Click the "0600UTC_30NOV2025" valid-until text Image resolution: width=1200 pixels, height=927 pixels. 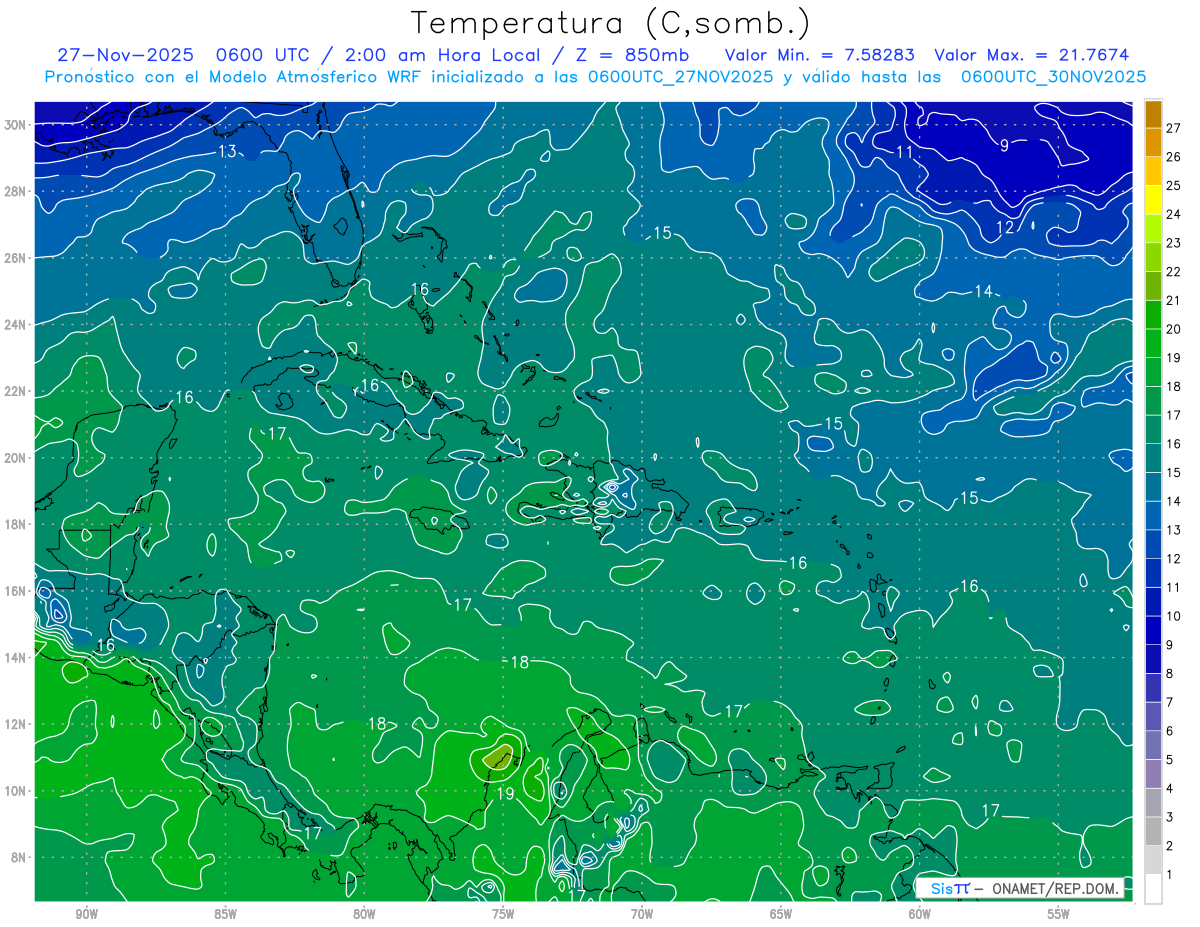click(x=1053, y=76)
